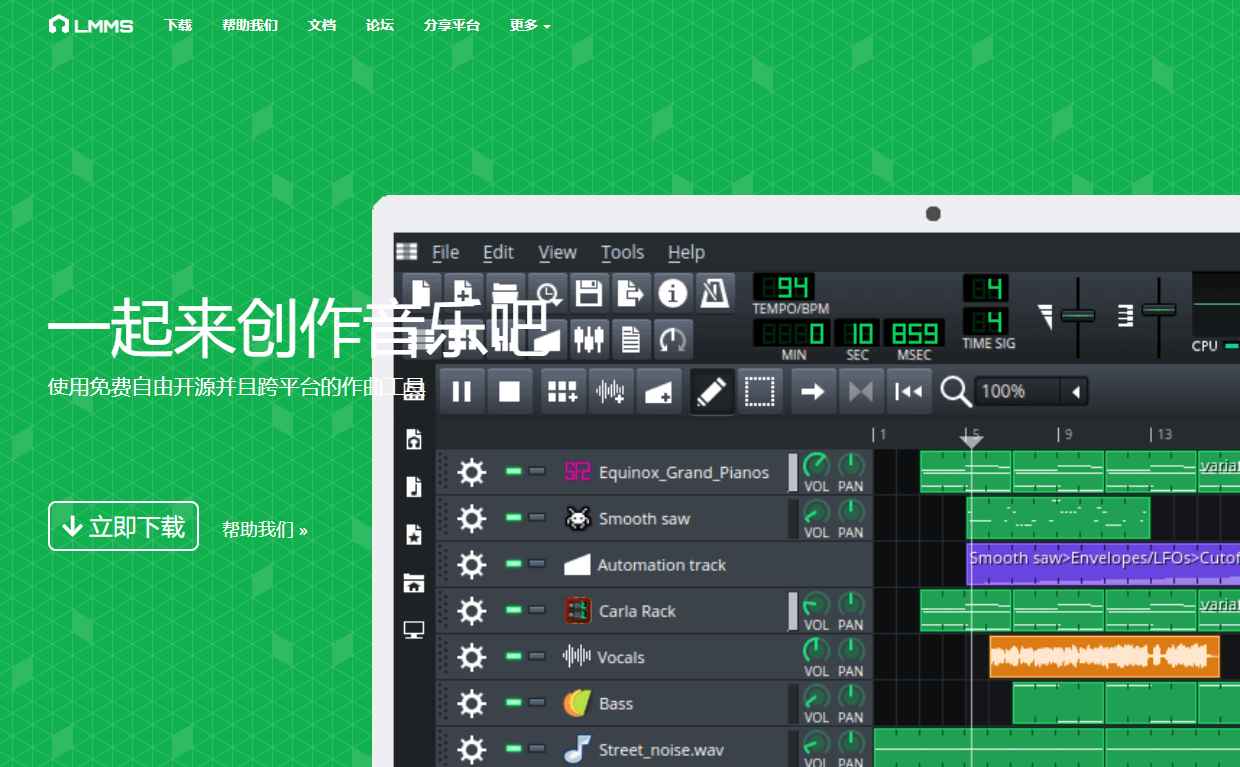Open gear menu for Carla Rack track

(x=472, y=610)
